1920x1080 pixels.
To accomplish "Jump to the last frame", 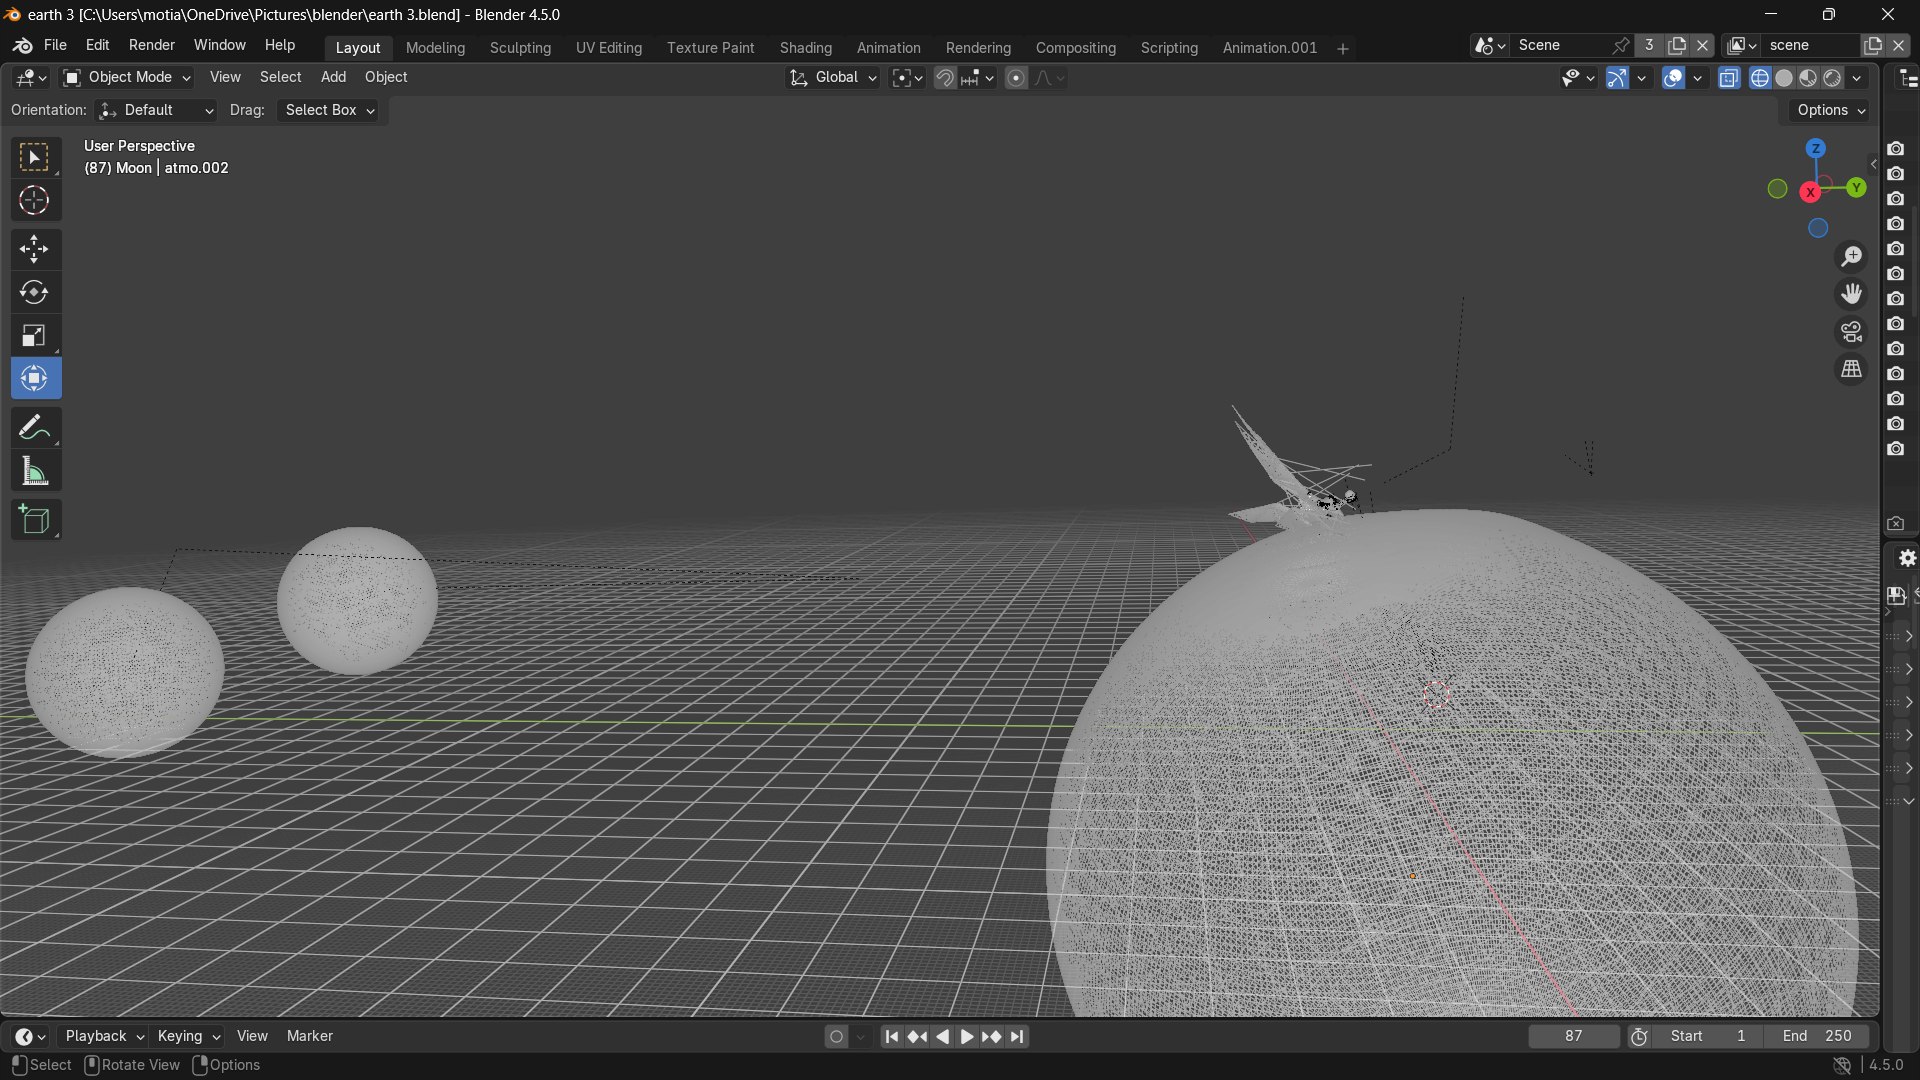I will pyautogui.click(x=1018, y=1037).
